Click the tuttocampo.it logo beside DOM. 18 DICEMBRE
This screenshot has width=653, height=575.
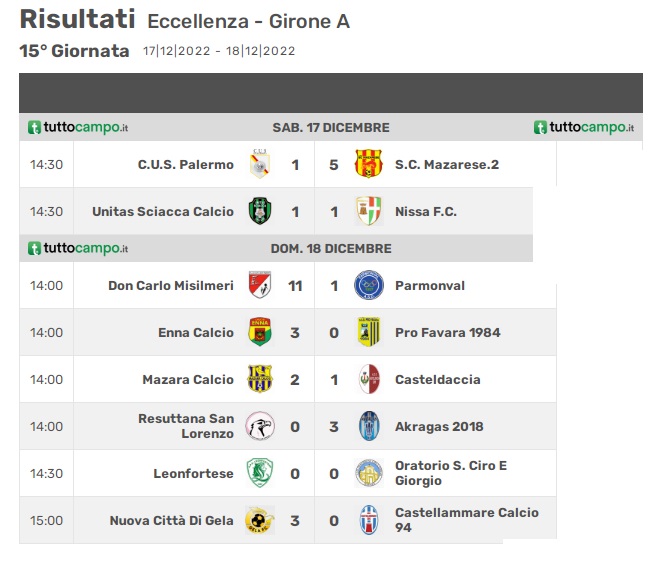tap(78, 248)
